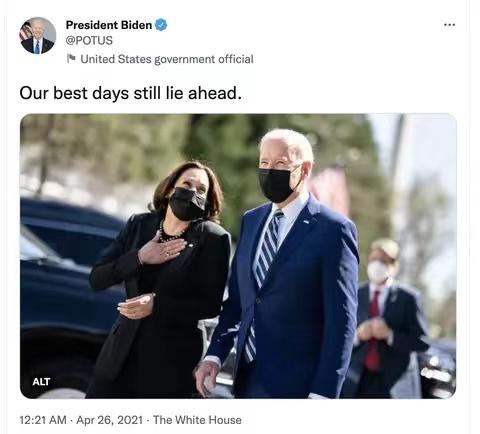480x434 pixels.
Task: Select the tweet text Our best days still lie ahead
Action: [x=130, y=93]
